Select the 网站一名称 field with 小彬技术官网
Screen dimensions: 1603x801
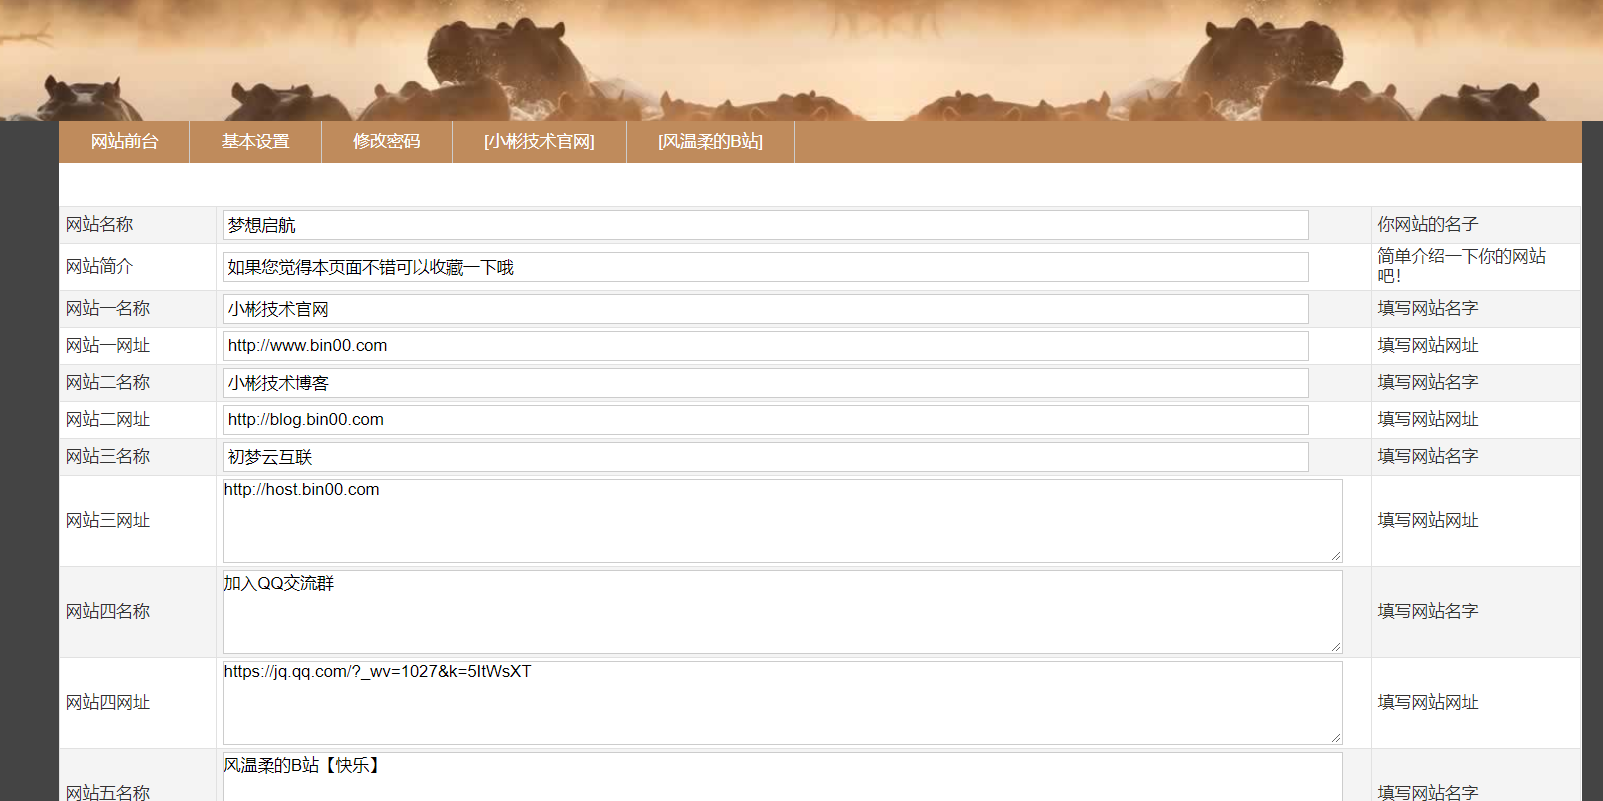click(765, 309)
